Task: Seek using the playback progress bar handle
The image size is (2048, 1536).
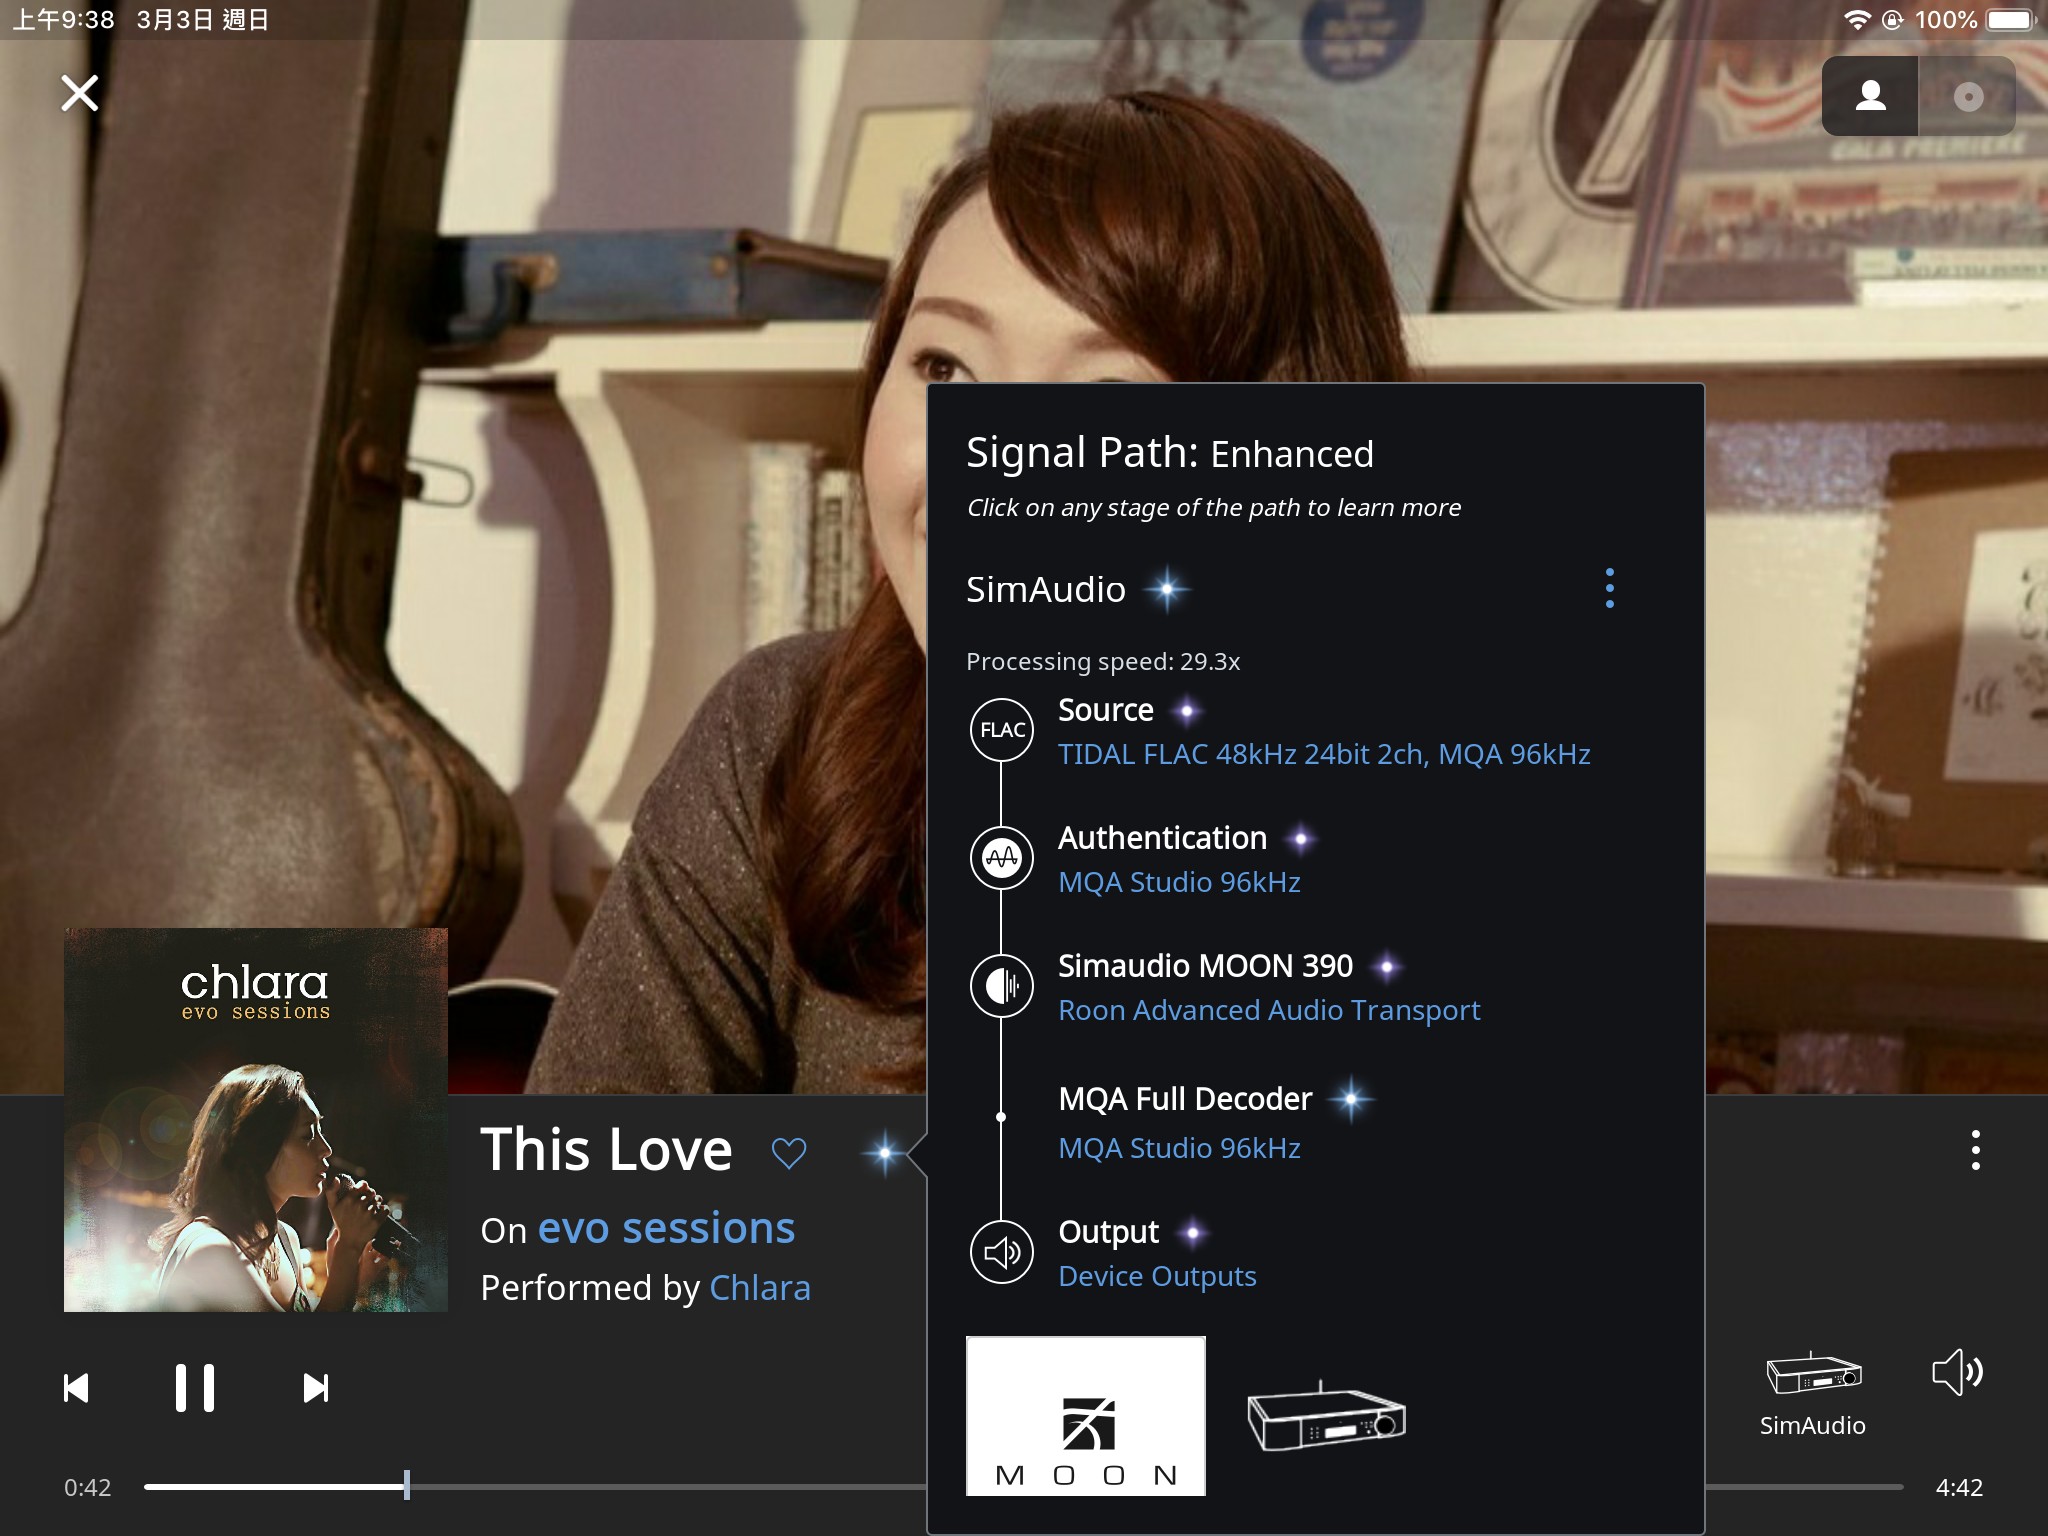Action: coord(407,1485)
